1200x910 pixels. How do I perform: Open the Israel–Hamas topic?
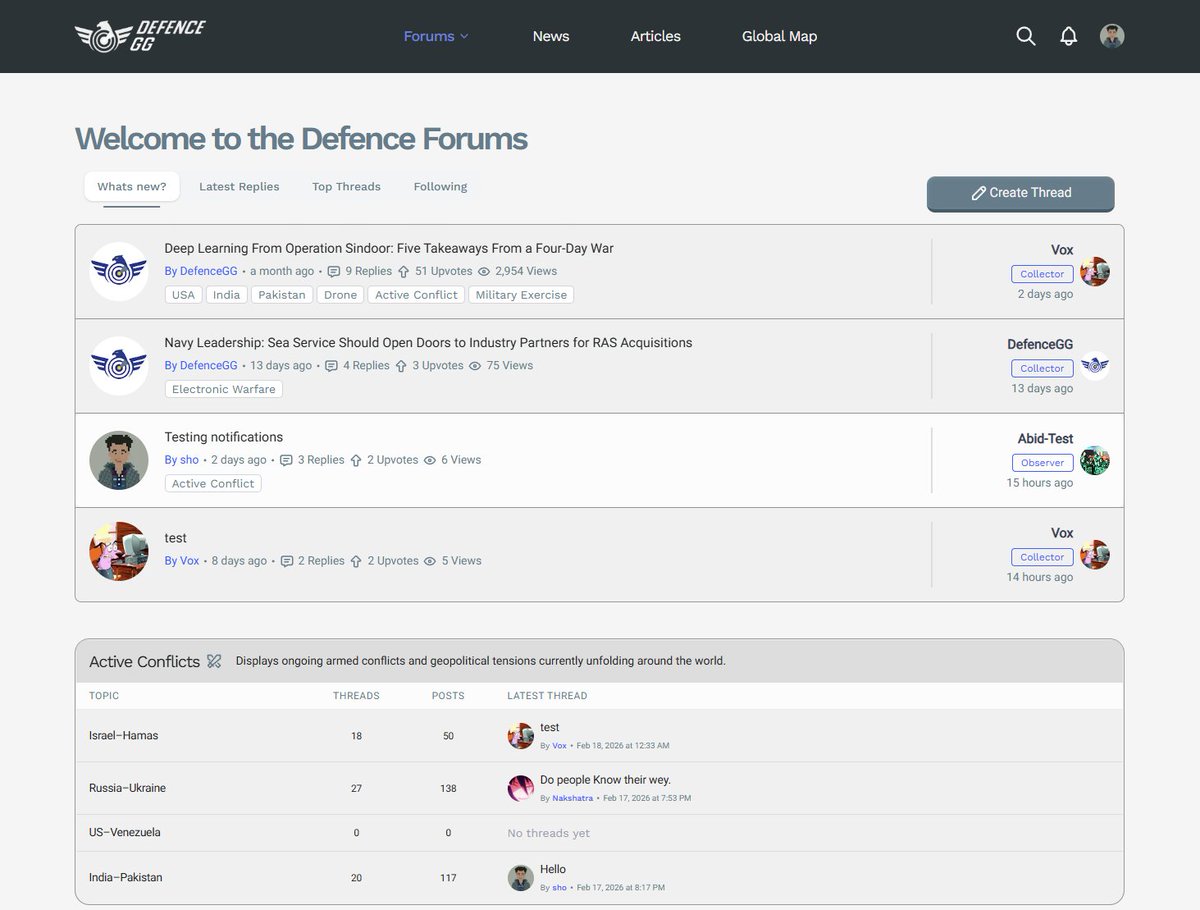(123, 735)
